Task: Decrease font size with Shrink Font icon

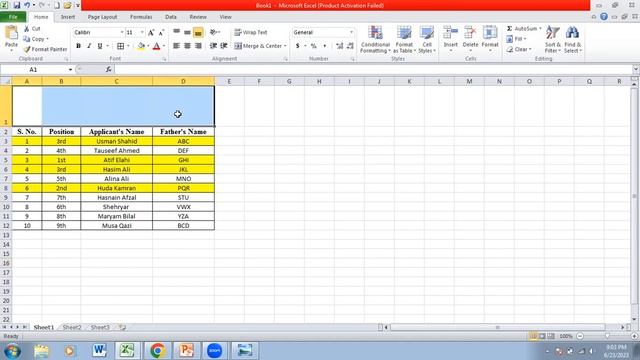Action: pos(161,33)
